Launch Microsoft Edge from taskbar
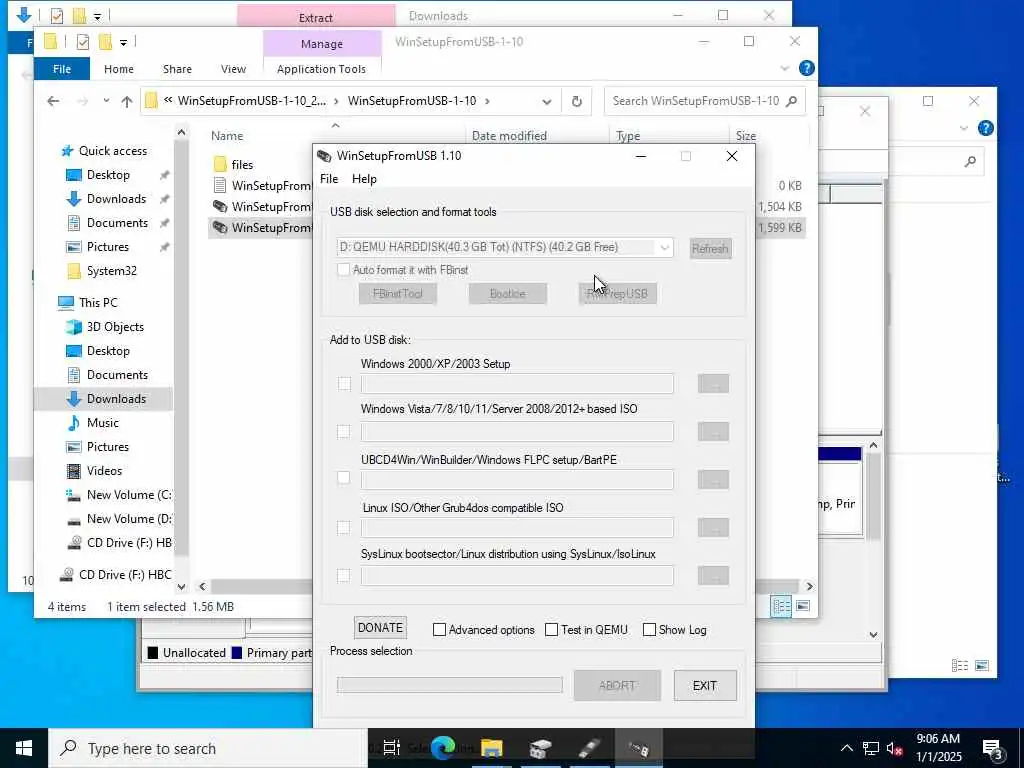Viewport: 1024px width, 768px height. (443, 748)
